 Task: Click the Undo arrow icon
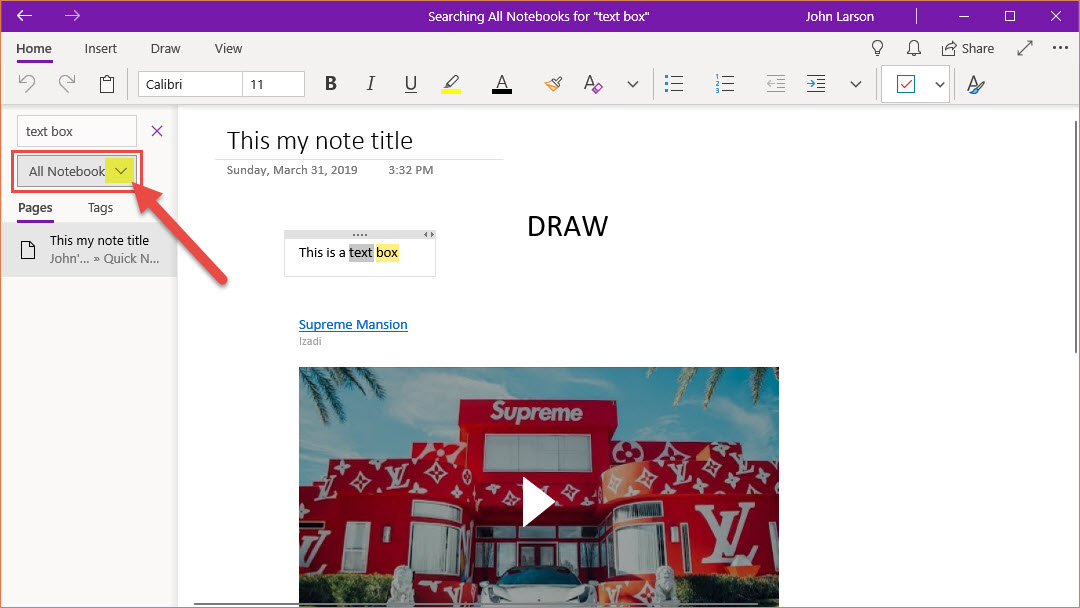pos(27,85)
